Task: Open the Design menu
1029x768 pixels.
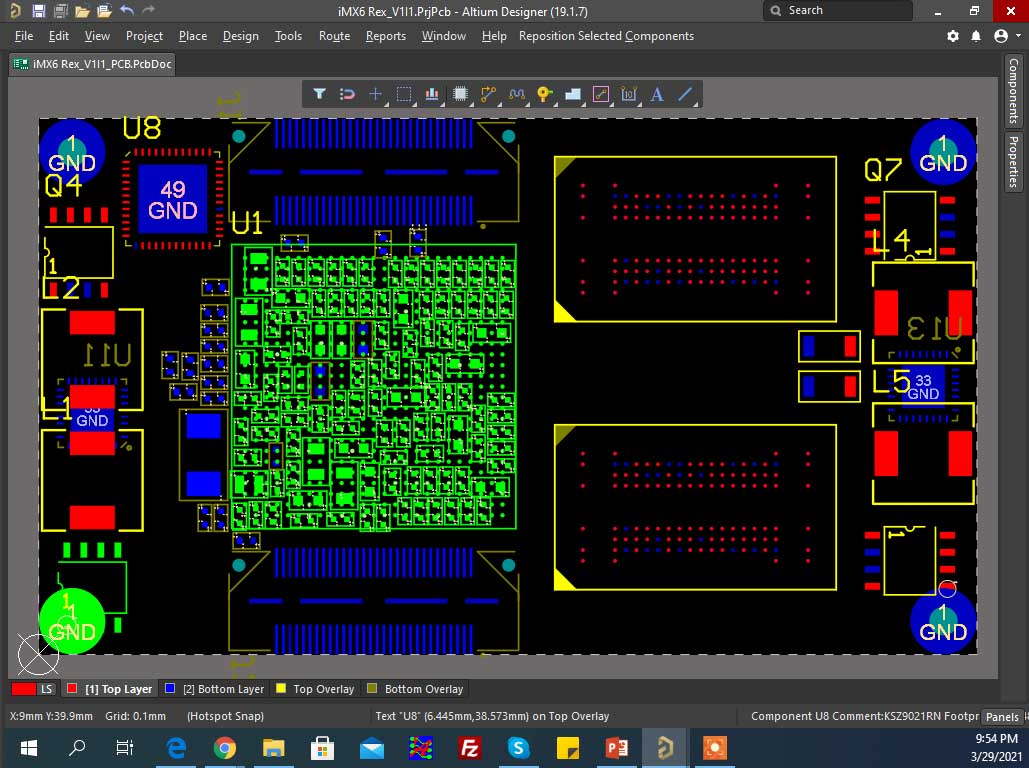Action: 240,36
